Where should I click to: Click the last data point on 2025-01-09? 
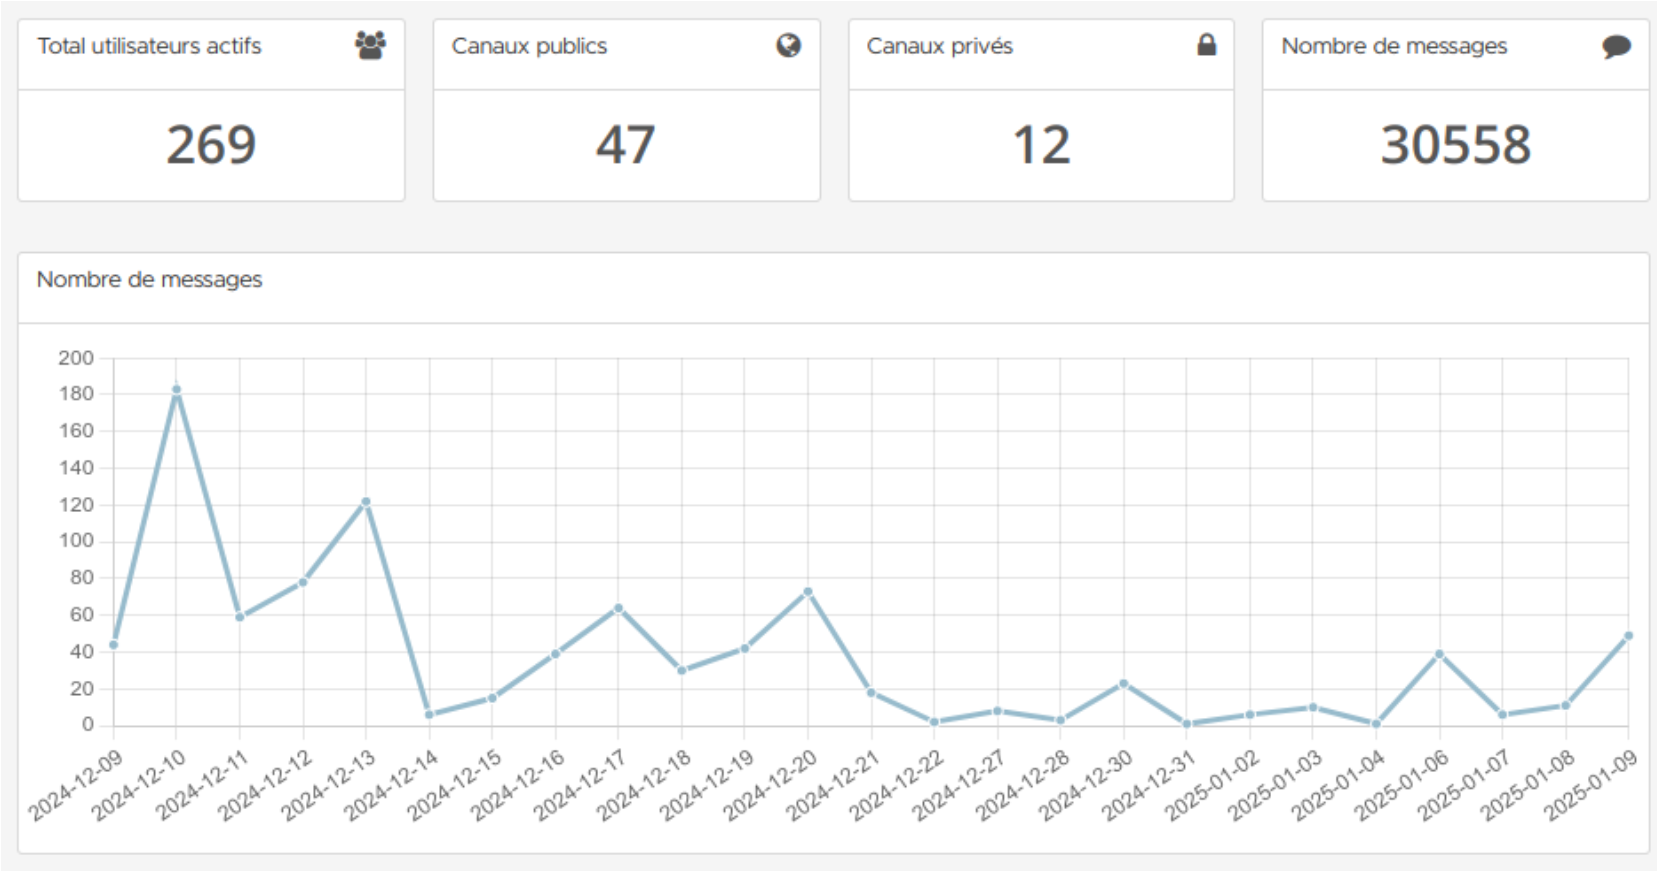tap(1628, 636)
